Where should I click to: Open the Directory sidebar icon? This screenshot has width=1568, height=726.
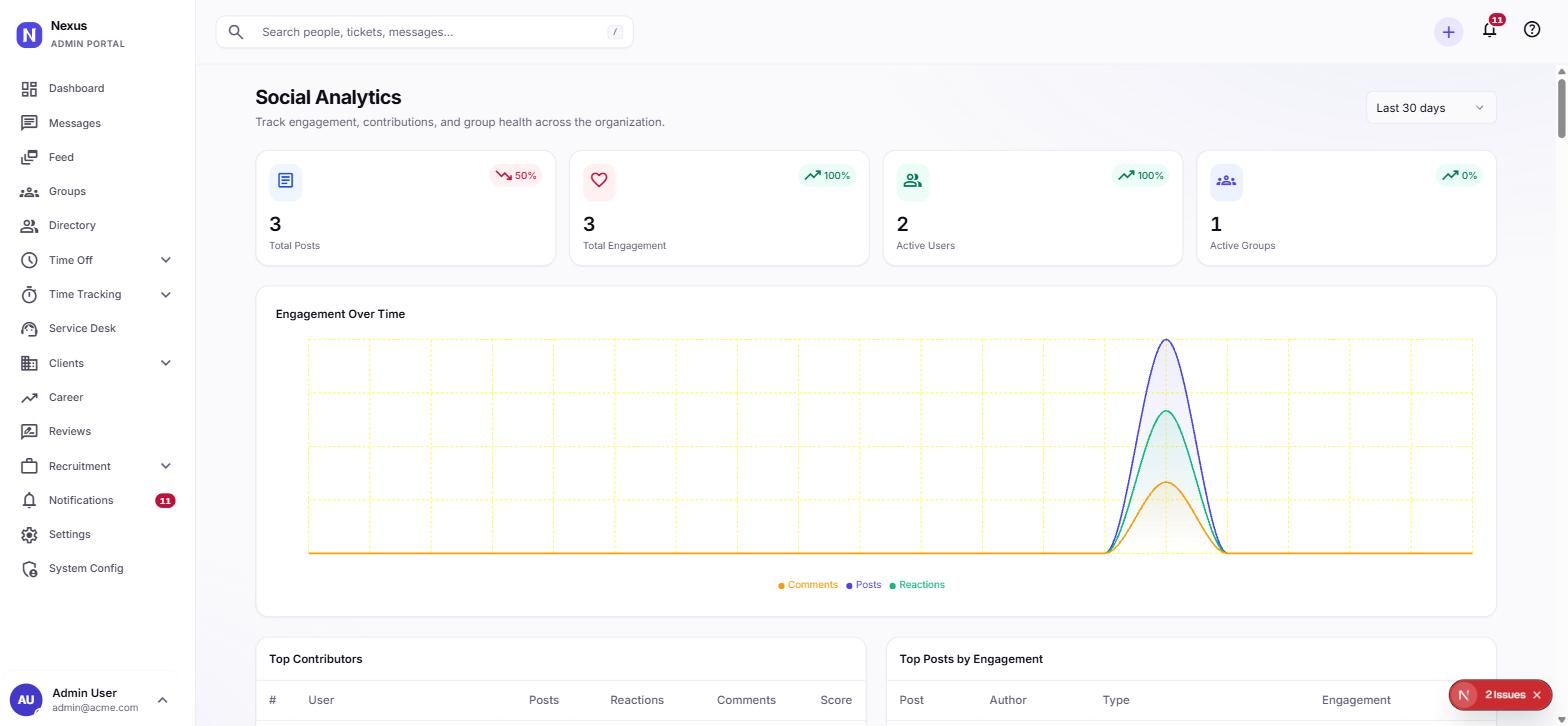click(x=29, y=226)
